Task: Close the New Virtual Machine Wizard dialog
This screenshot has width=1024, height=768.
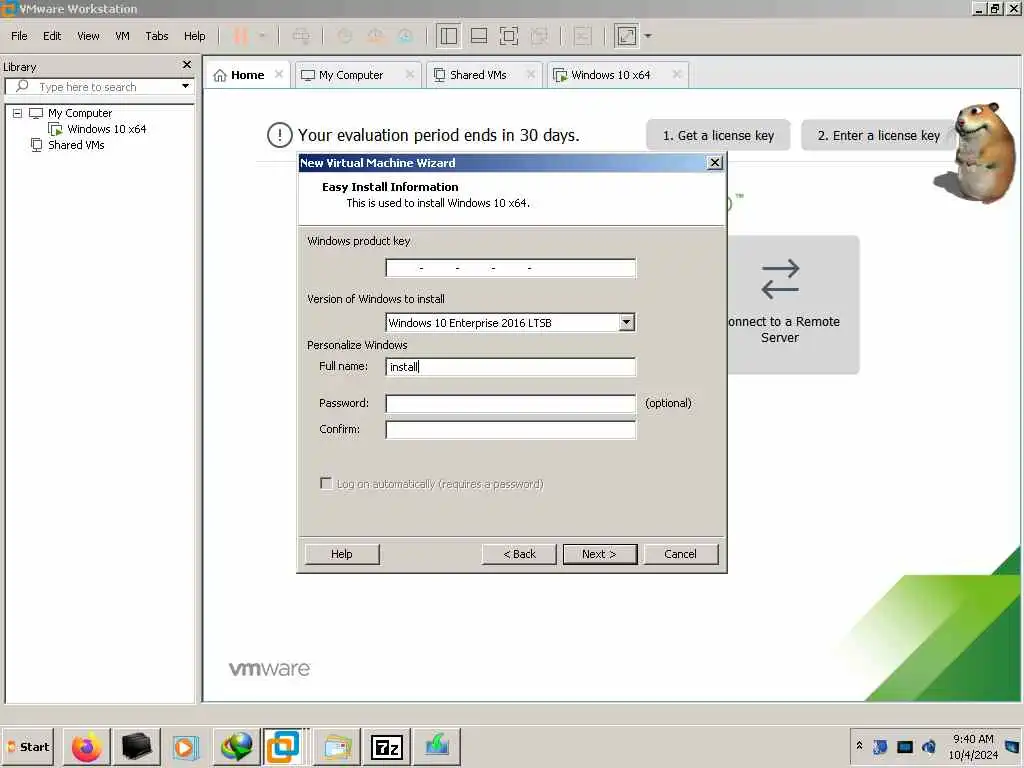Action: click(x=715, y=163)
